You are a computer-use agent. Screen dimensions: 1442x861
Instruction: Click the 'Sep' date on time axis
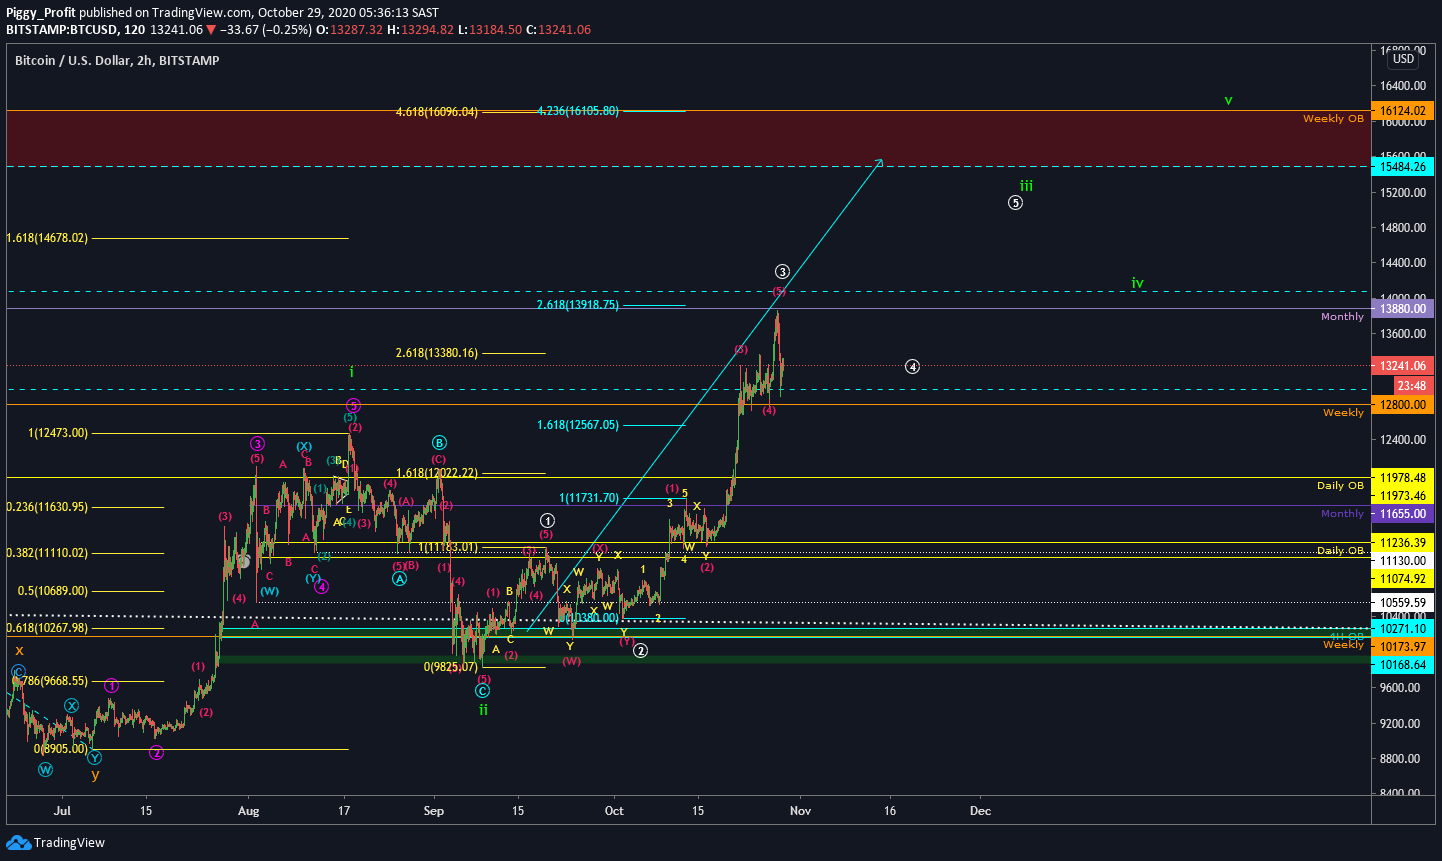[434, 811]
